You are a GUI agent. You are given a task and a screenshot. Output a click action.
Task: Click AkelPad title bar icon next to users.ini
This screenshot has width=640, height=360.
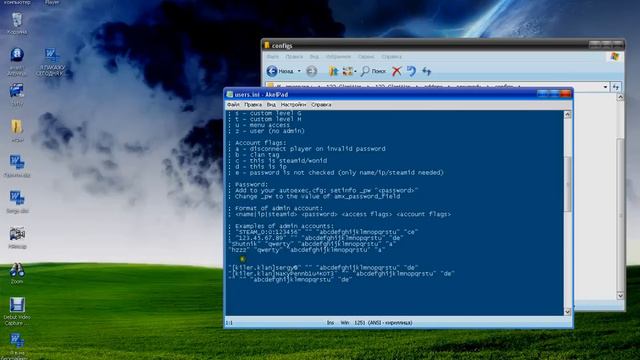click(x=230, y=94)
